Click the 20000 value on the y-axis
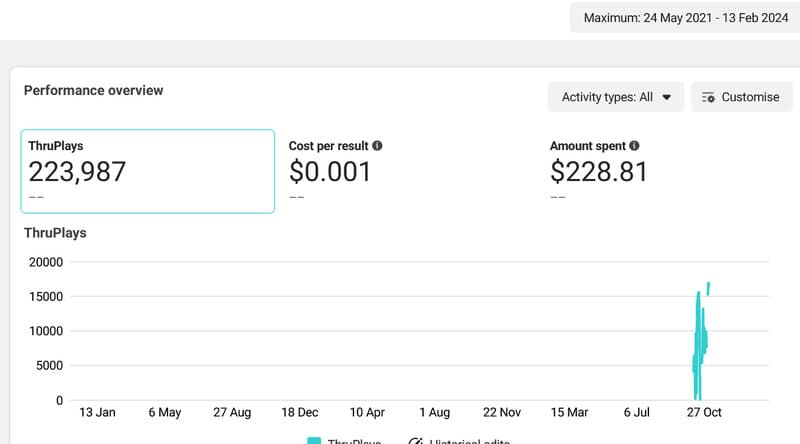 [x=45, y=262]
